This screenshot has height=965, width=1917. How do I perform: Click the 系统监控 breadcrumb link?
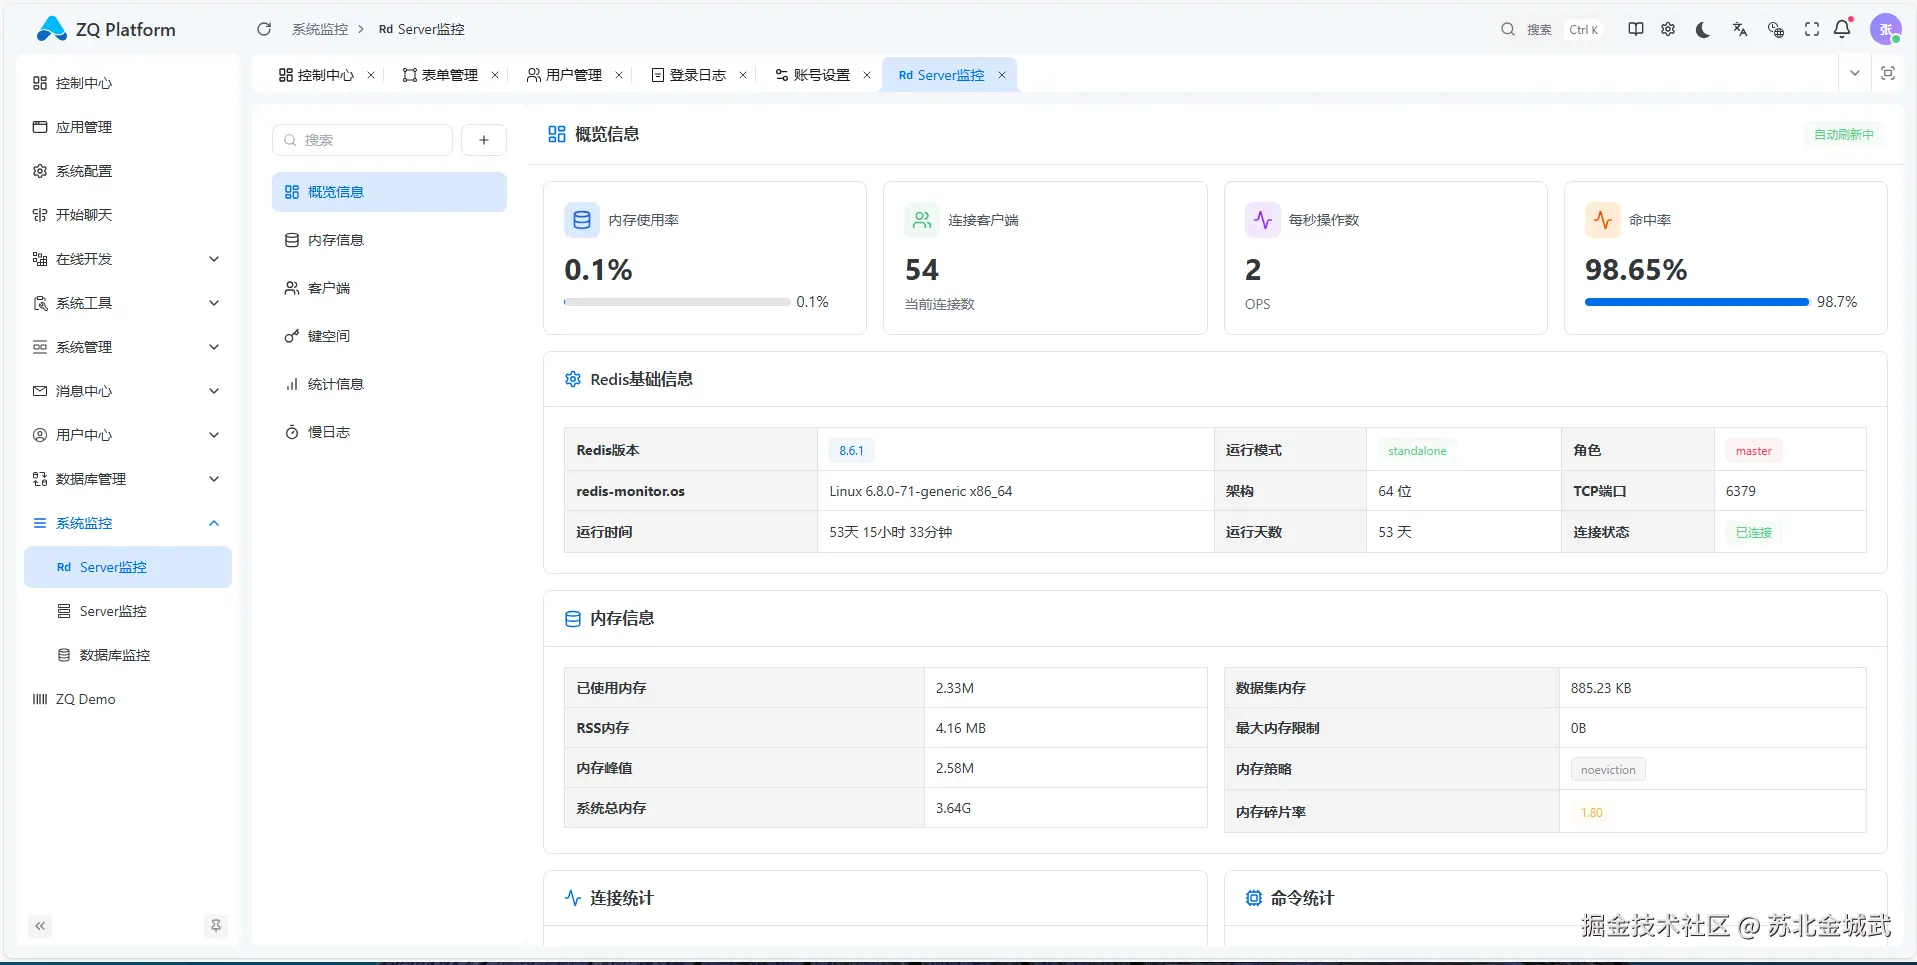[320, 29]
